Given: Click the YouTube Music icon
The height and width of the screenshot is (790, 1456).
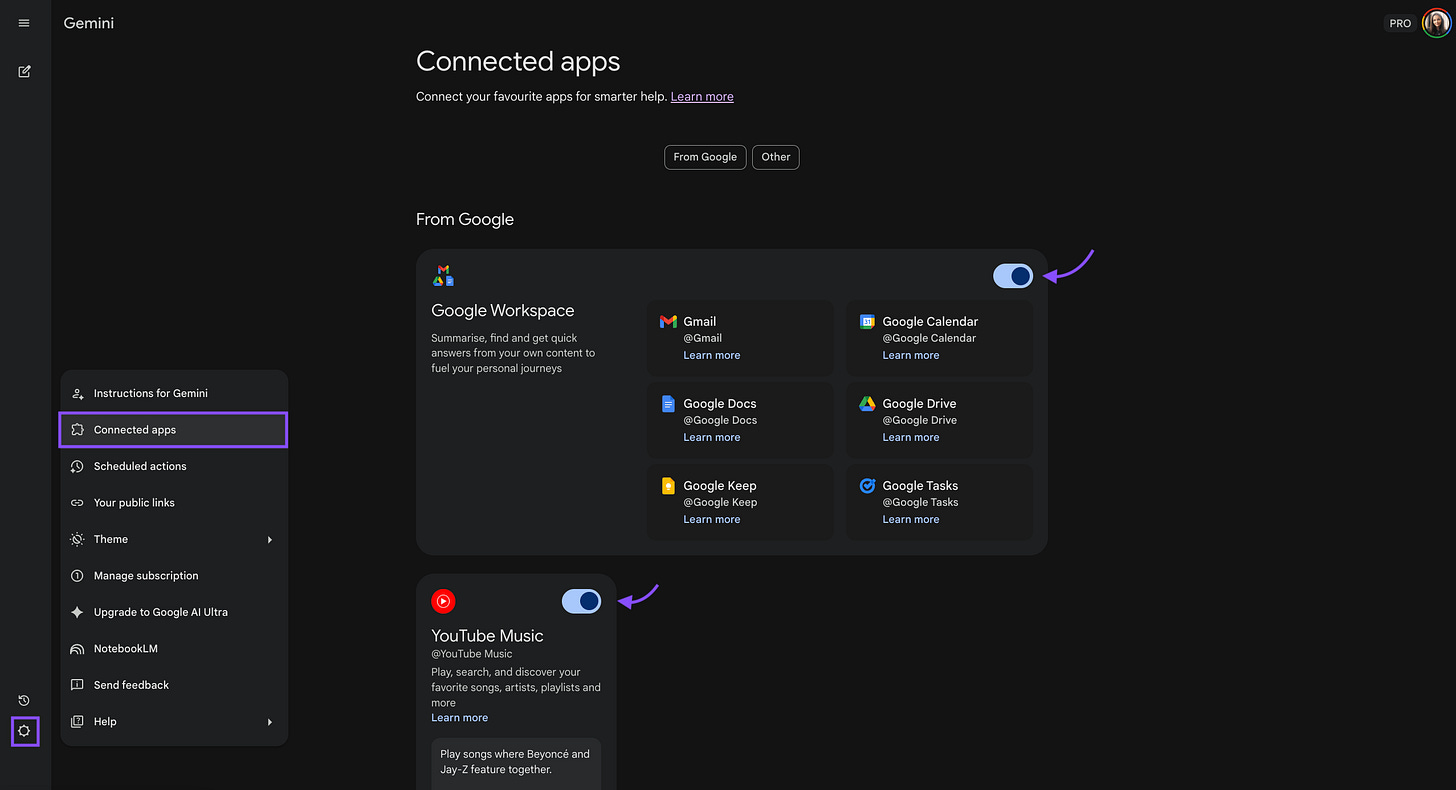Looking at the screenshot, I should point(443,600).
